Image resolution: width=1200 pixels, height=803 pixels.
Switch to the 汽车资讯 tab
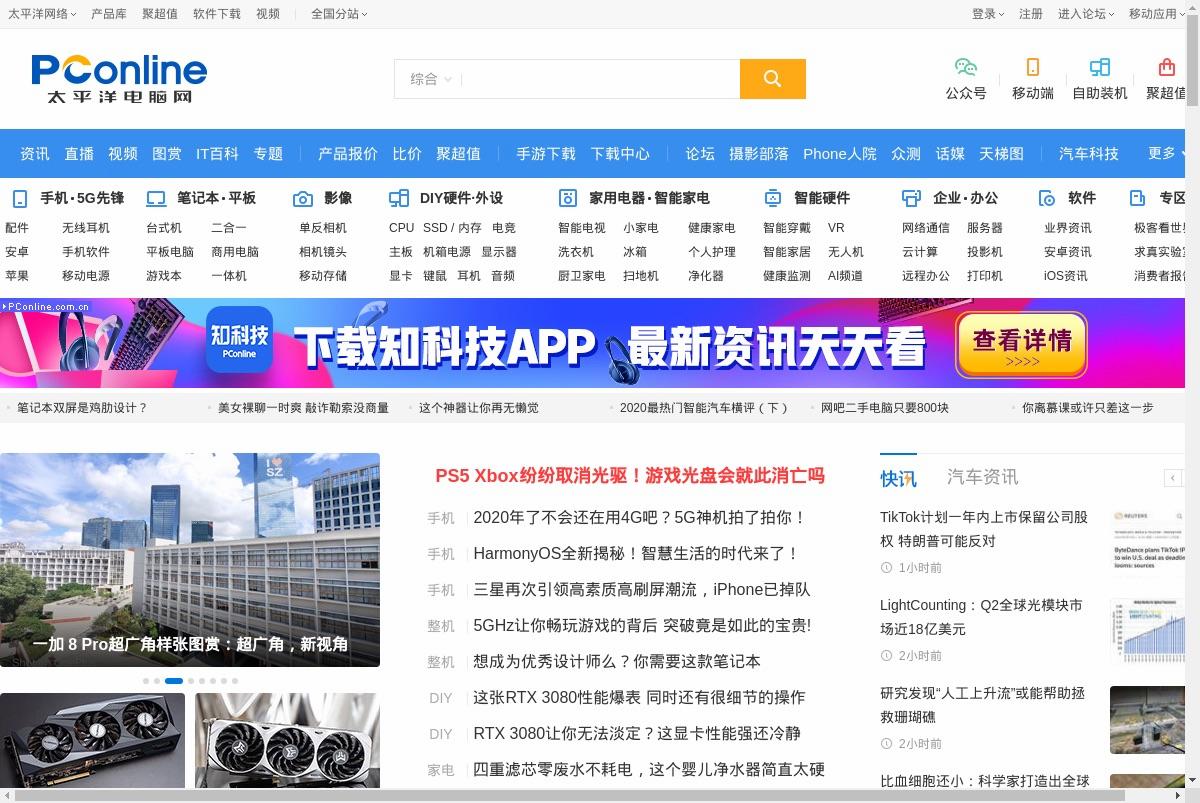(983, 477)
